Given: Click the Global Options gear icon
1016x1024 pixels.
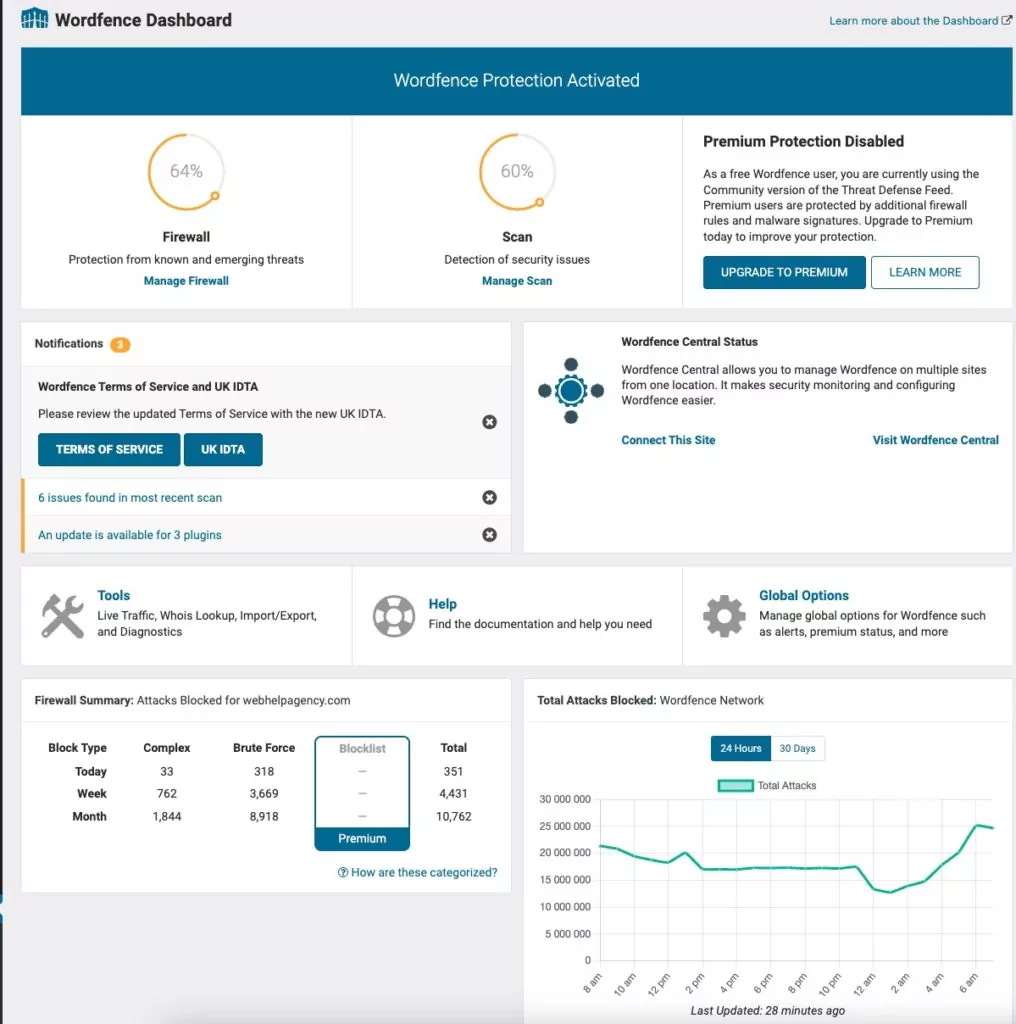Looking at the screenshot, I should (x=725, y=615).
